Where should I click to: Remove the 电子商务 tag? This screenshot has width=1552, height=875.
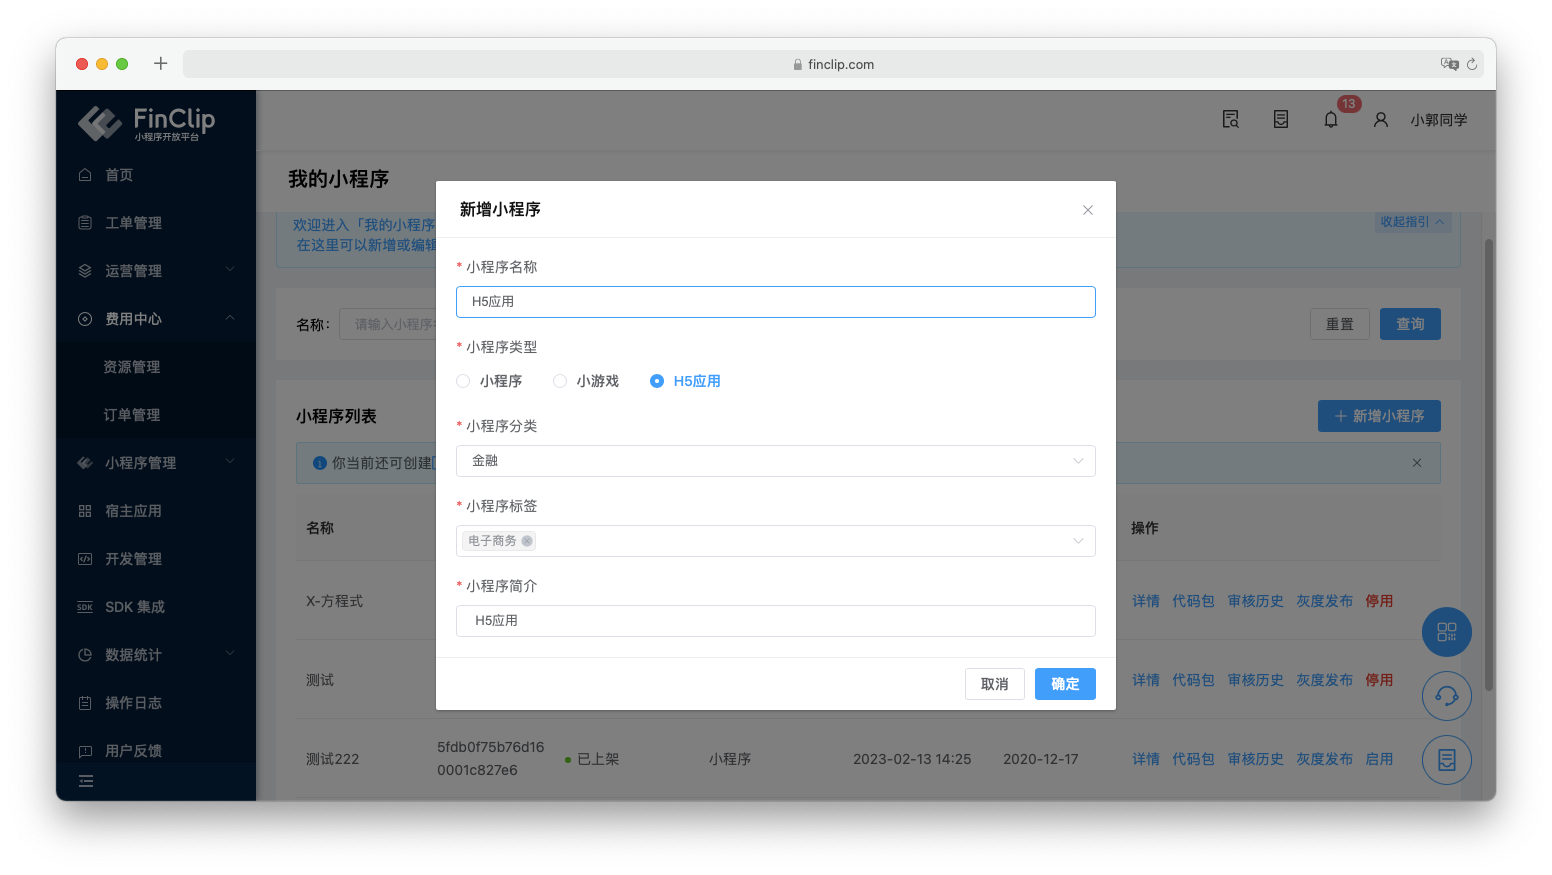[527, 541]
